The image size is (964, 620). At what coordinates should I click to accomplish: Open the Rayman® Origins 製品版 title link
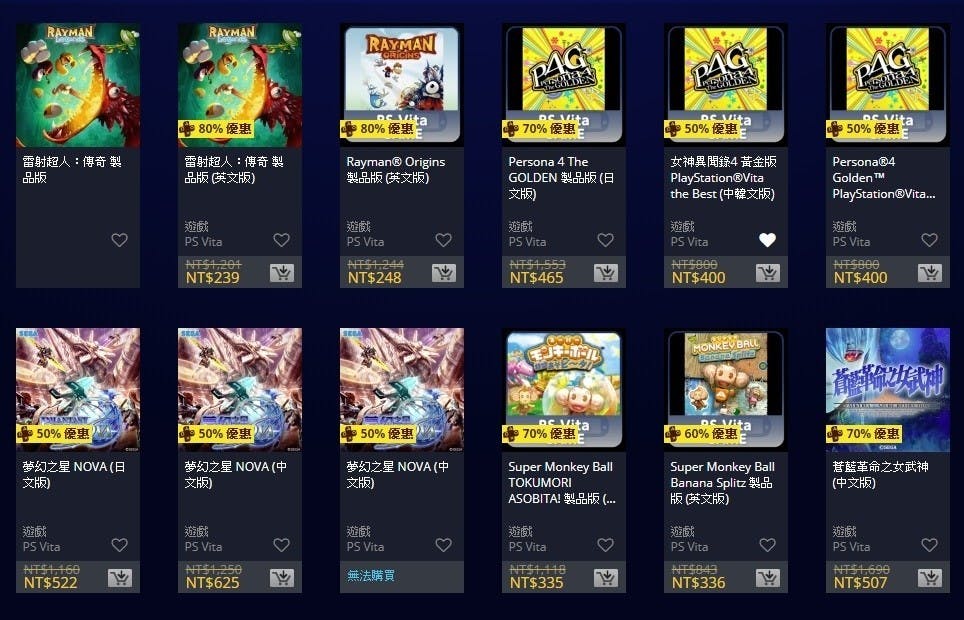396,170
